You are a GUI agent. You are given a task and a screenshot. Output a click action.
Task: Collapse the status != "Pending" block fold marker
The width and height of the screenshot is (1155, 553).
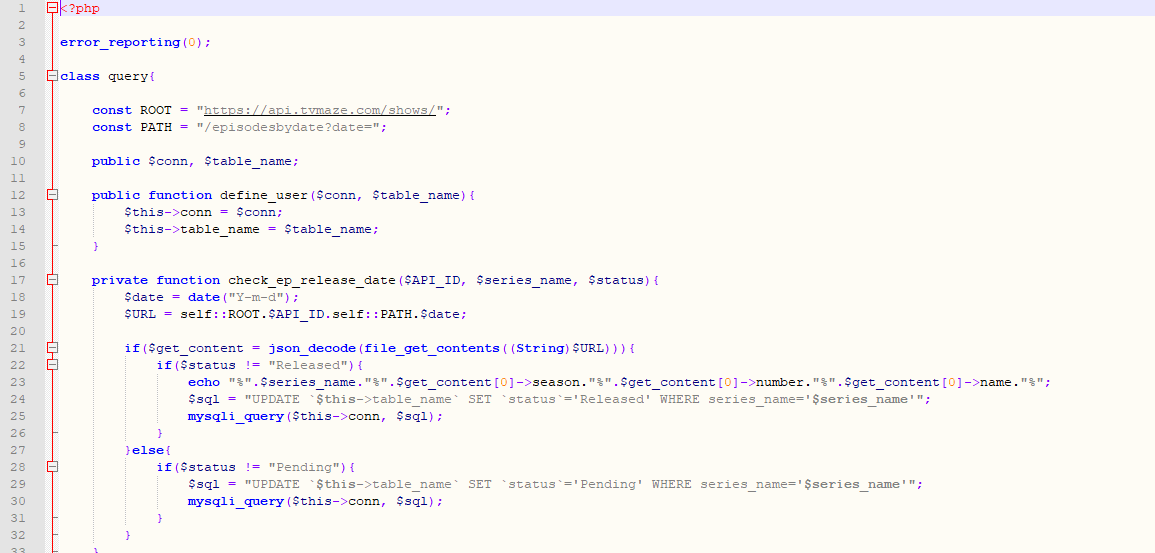click(52, 467)
